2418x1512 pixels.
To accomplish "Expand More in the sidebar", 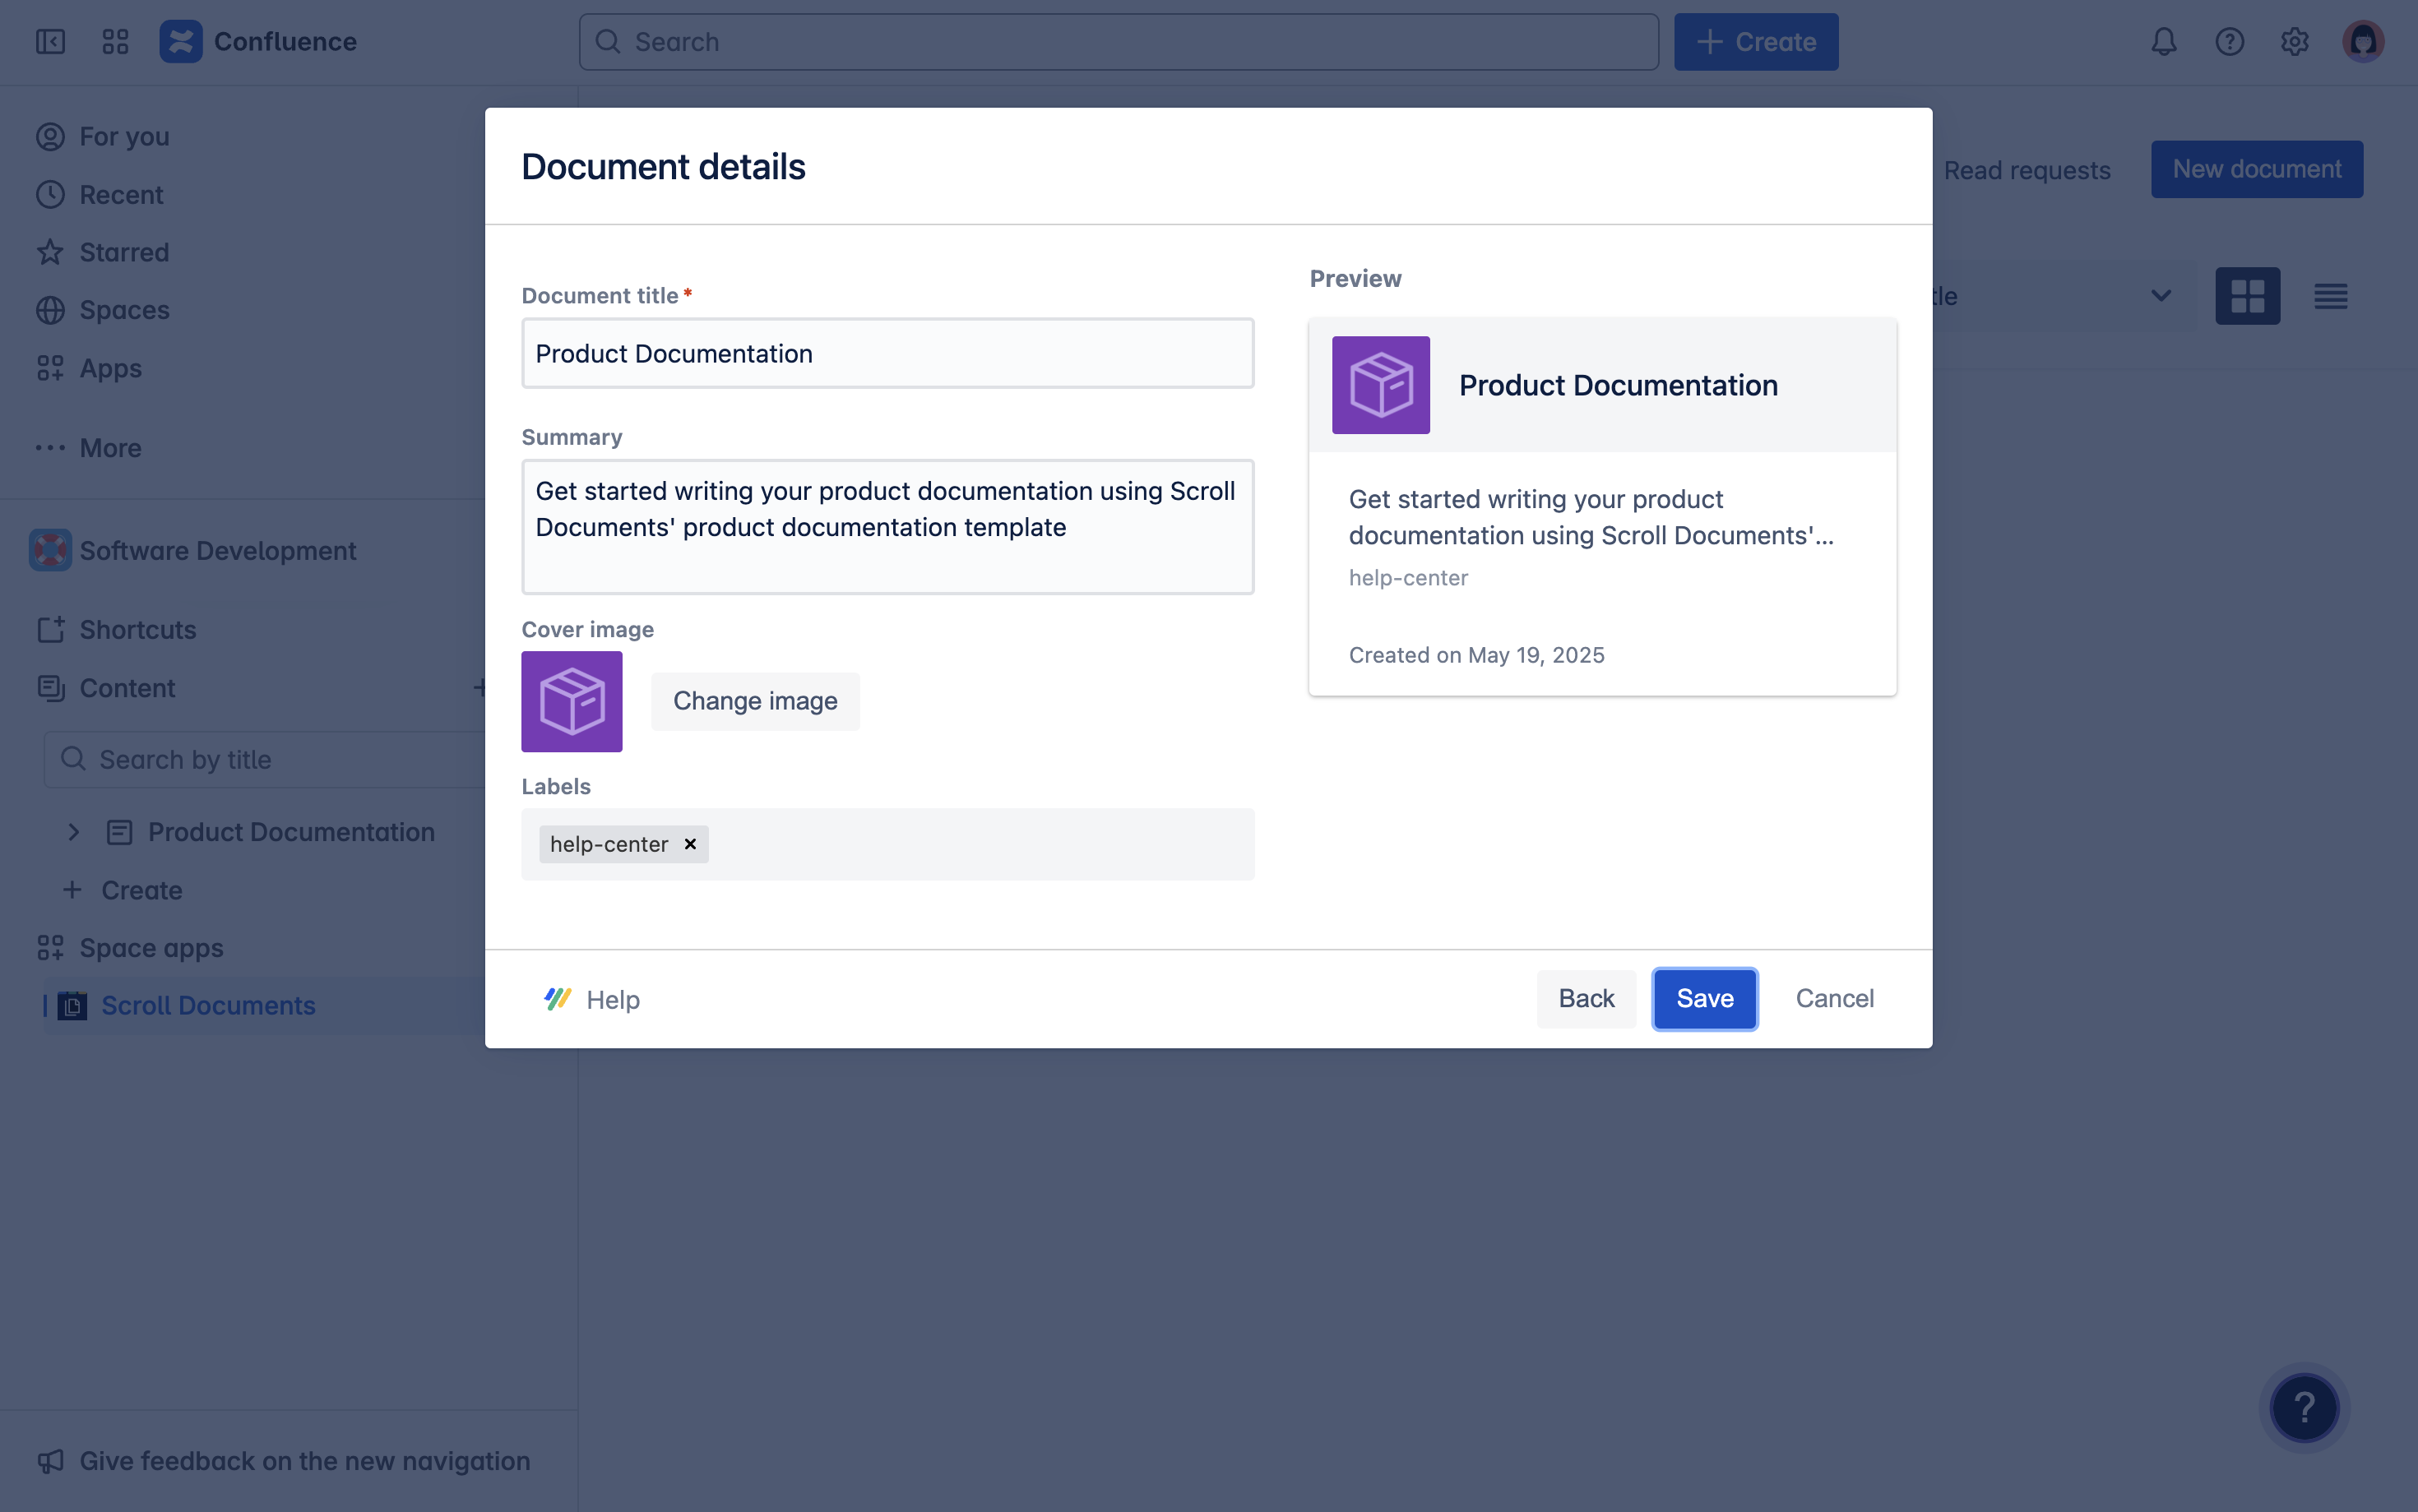I will click(110, 448).
